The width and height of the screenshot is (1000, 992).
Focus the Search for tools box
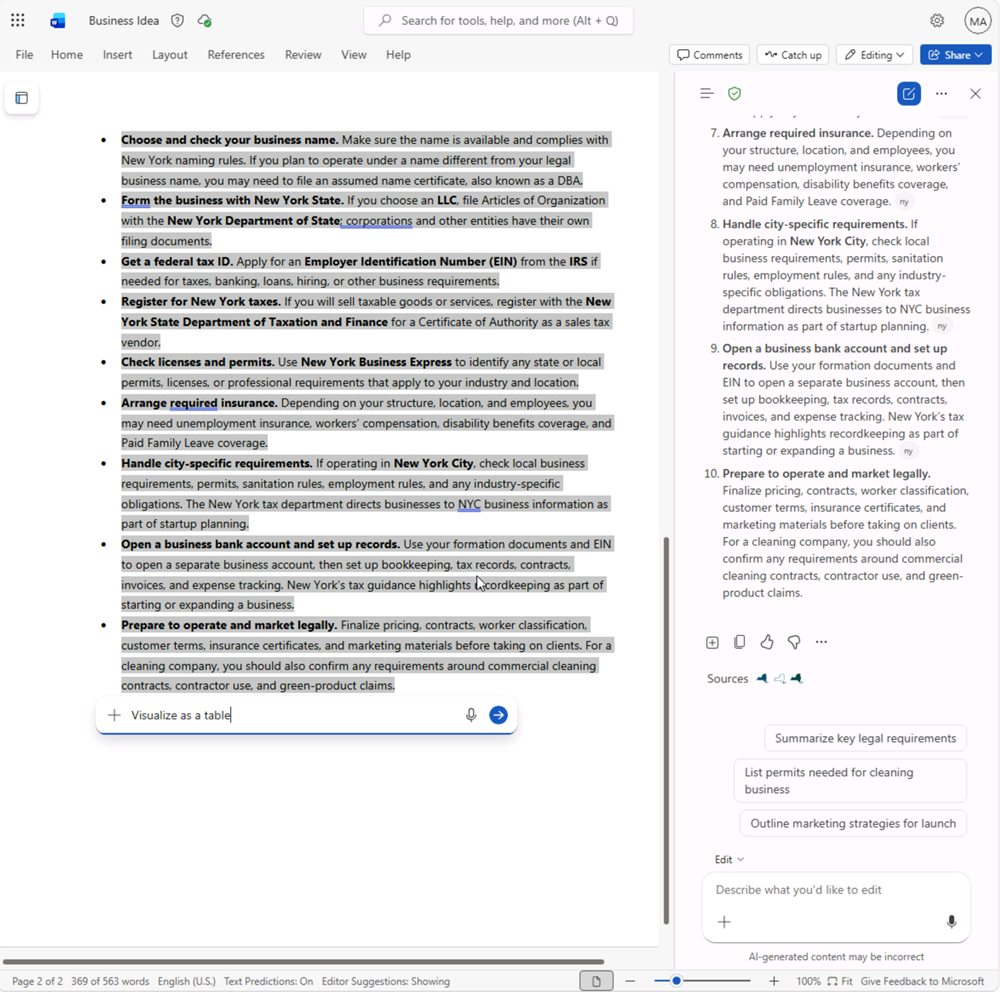(498, 20)
